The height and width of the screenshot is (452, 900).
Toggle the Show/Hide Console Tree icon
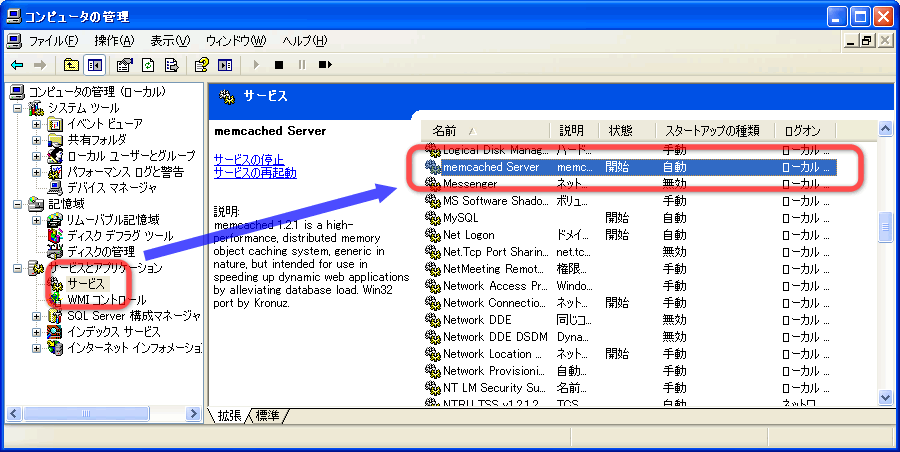94,65
